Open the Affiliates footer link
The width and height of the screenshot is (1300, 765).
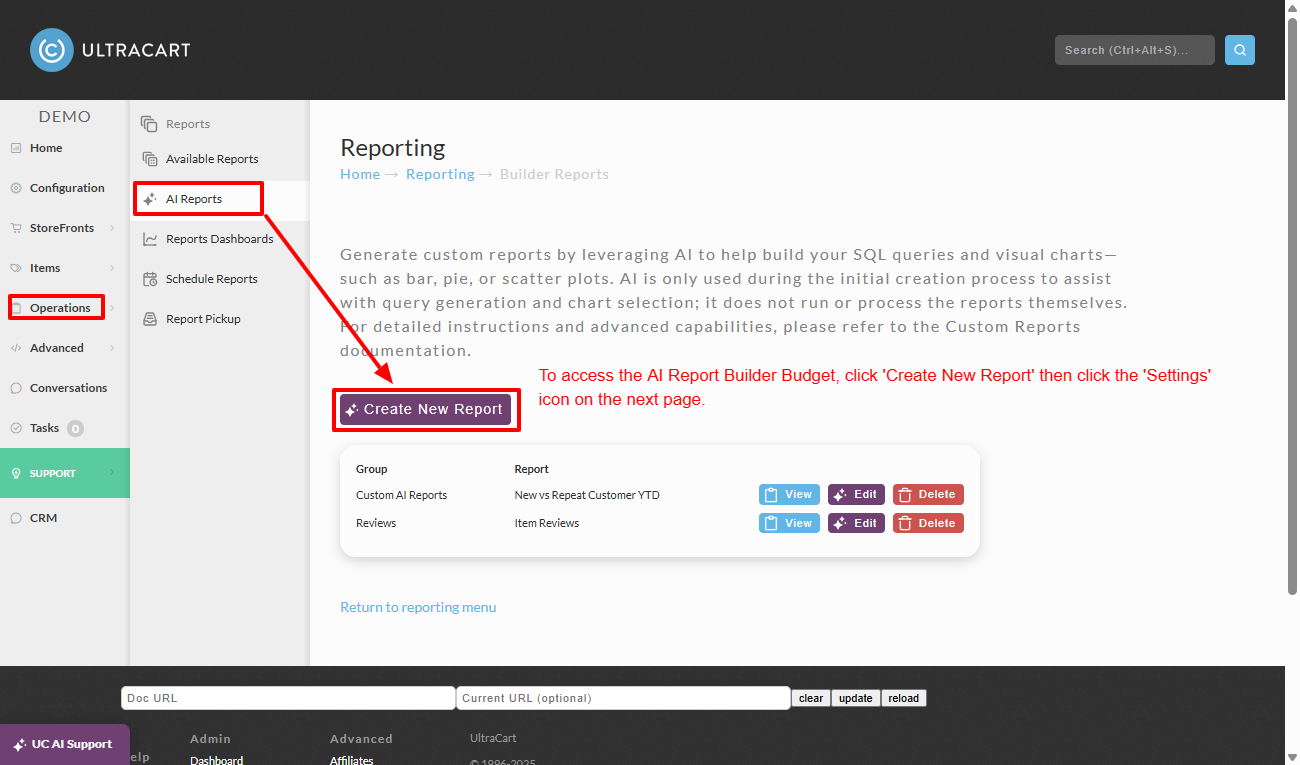[352, 761]
